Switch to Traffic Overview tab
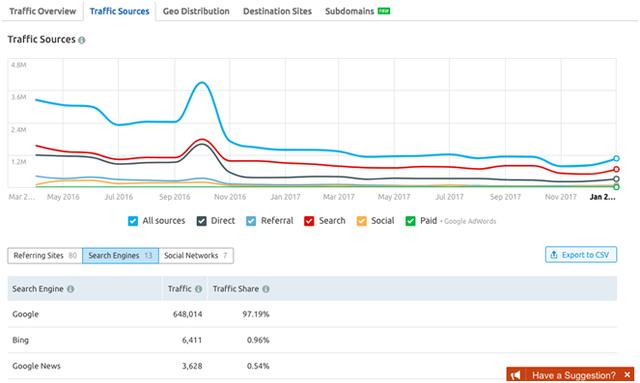Viewport: 640px width, 383px height. [42, 11]
